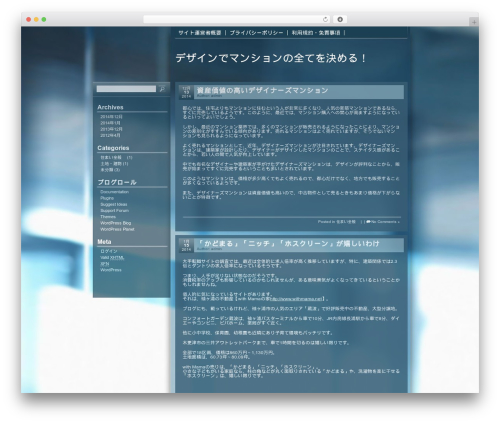Open the Support Forum link
500x423 pixels.
coord(114,211)
